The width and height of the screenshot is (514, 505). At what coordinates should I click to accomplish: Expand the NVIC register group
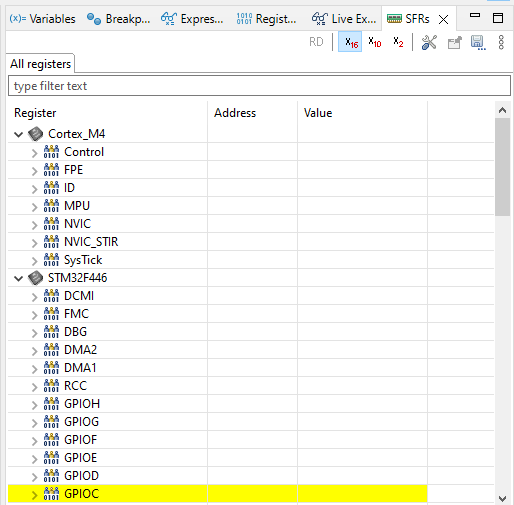coord(34,225)
